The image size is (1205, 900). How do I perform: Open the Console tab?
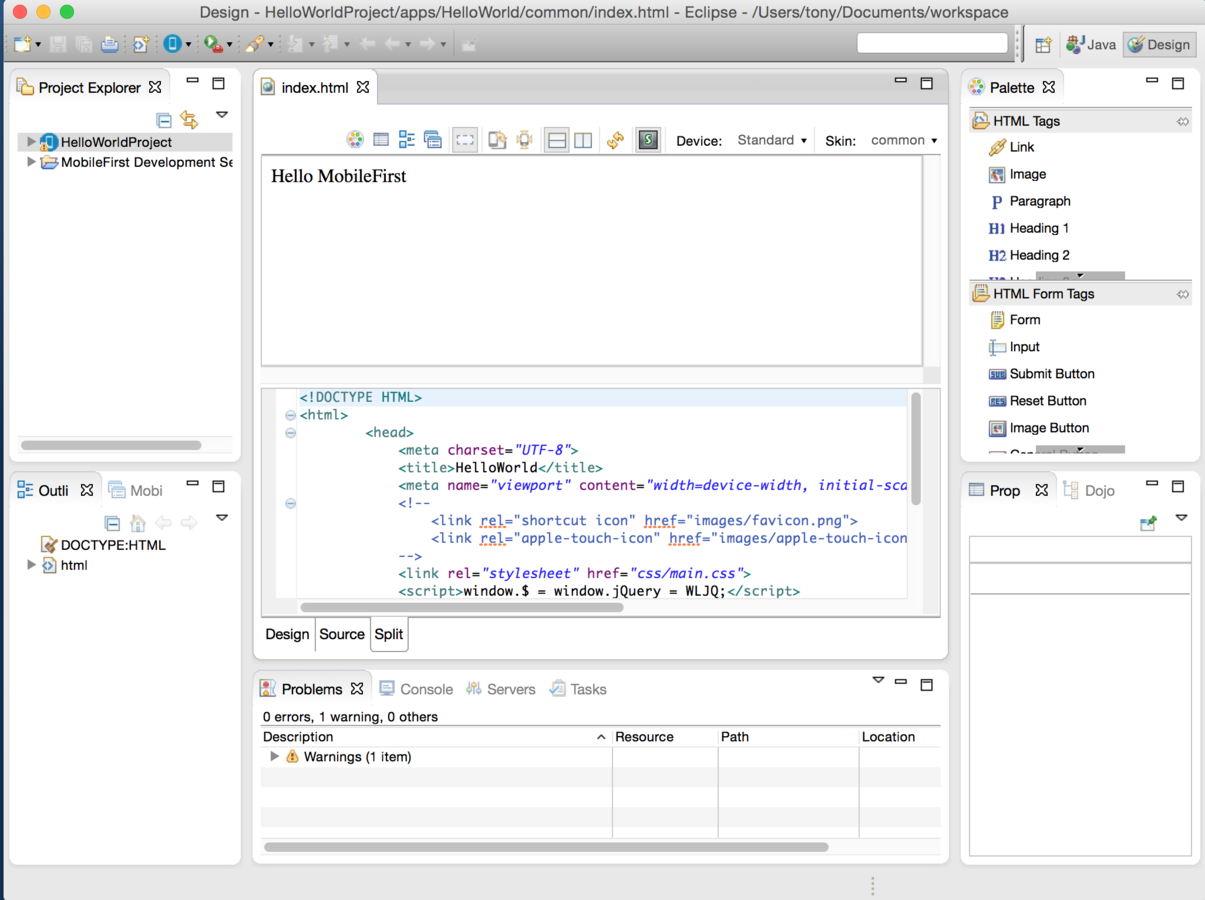coord(425,689)
